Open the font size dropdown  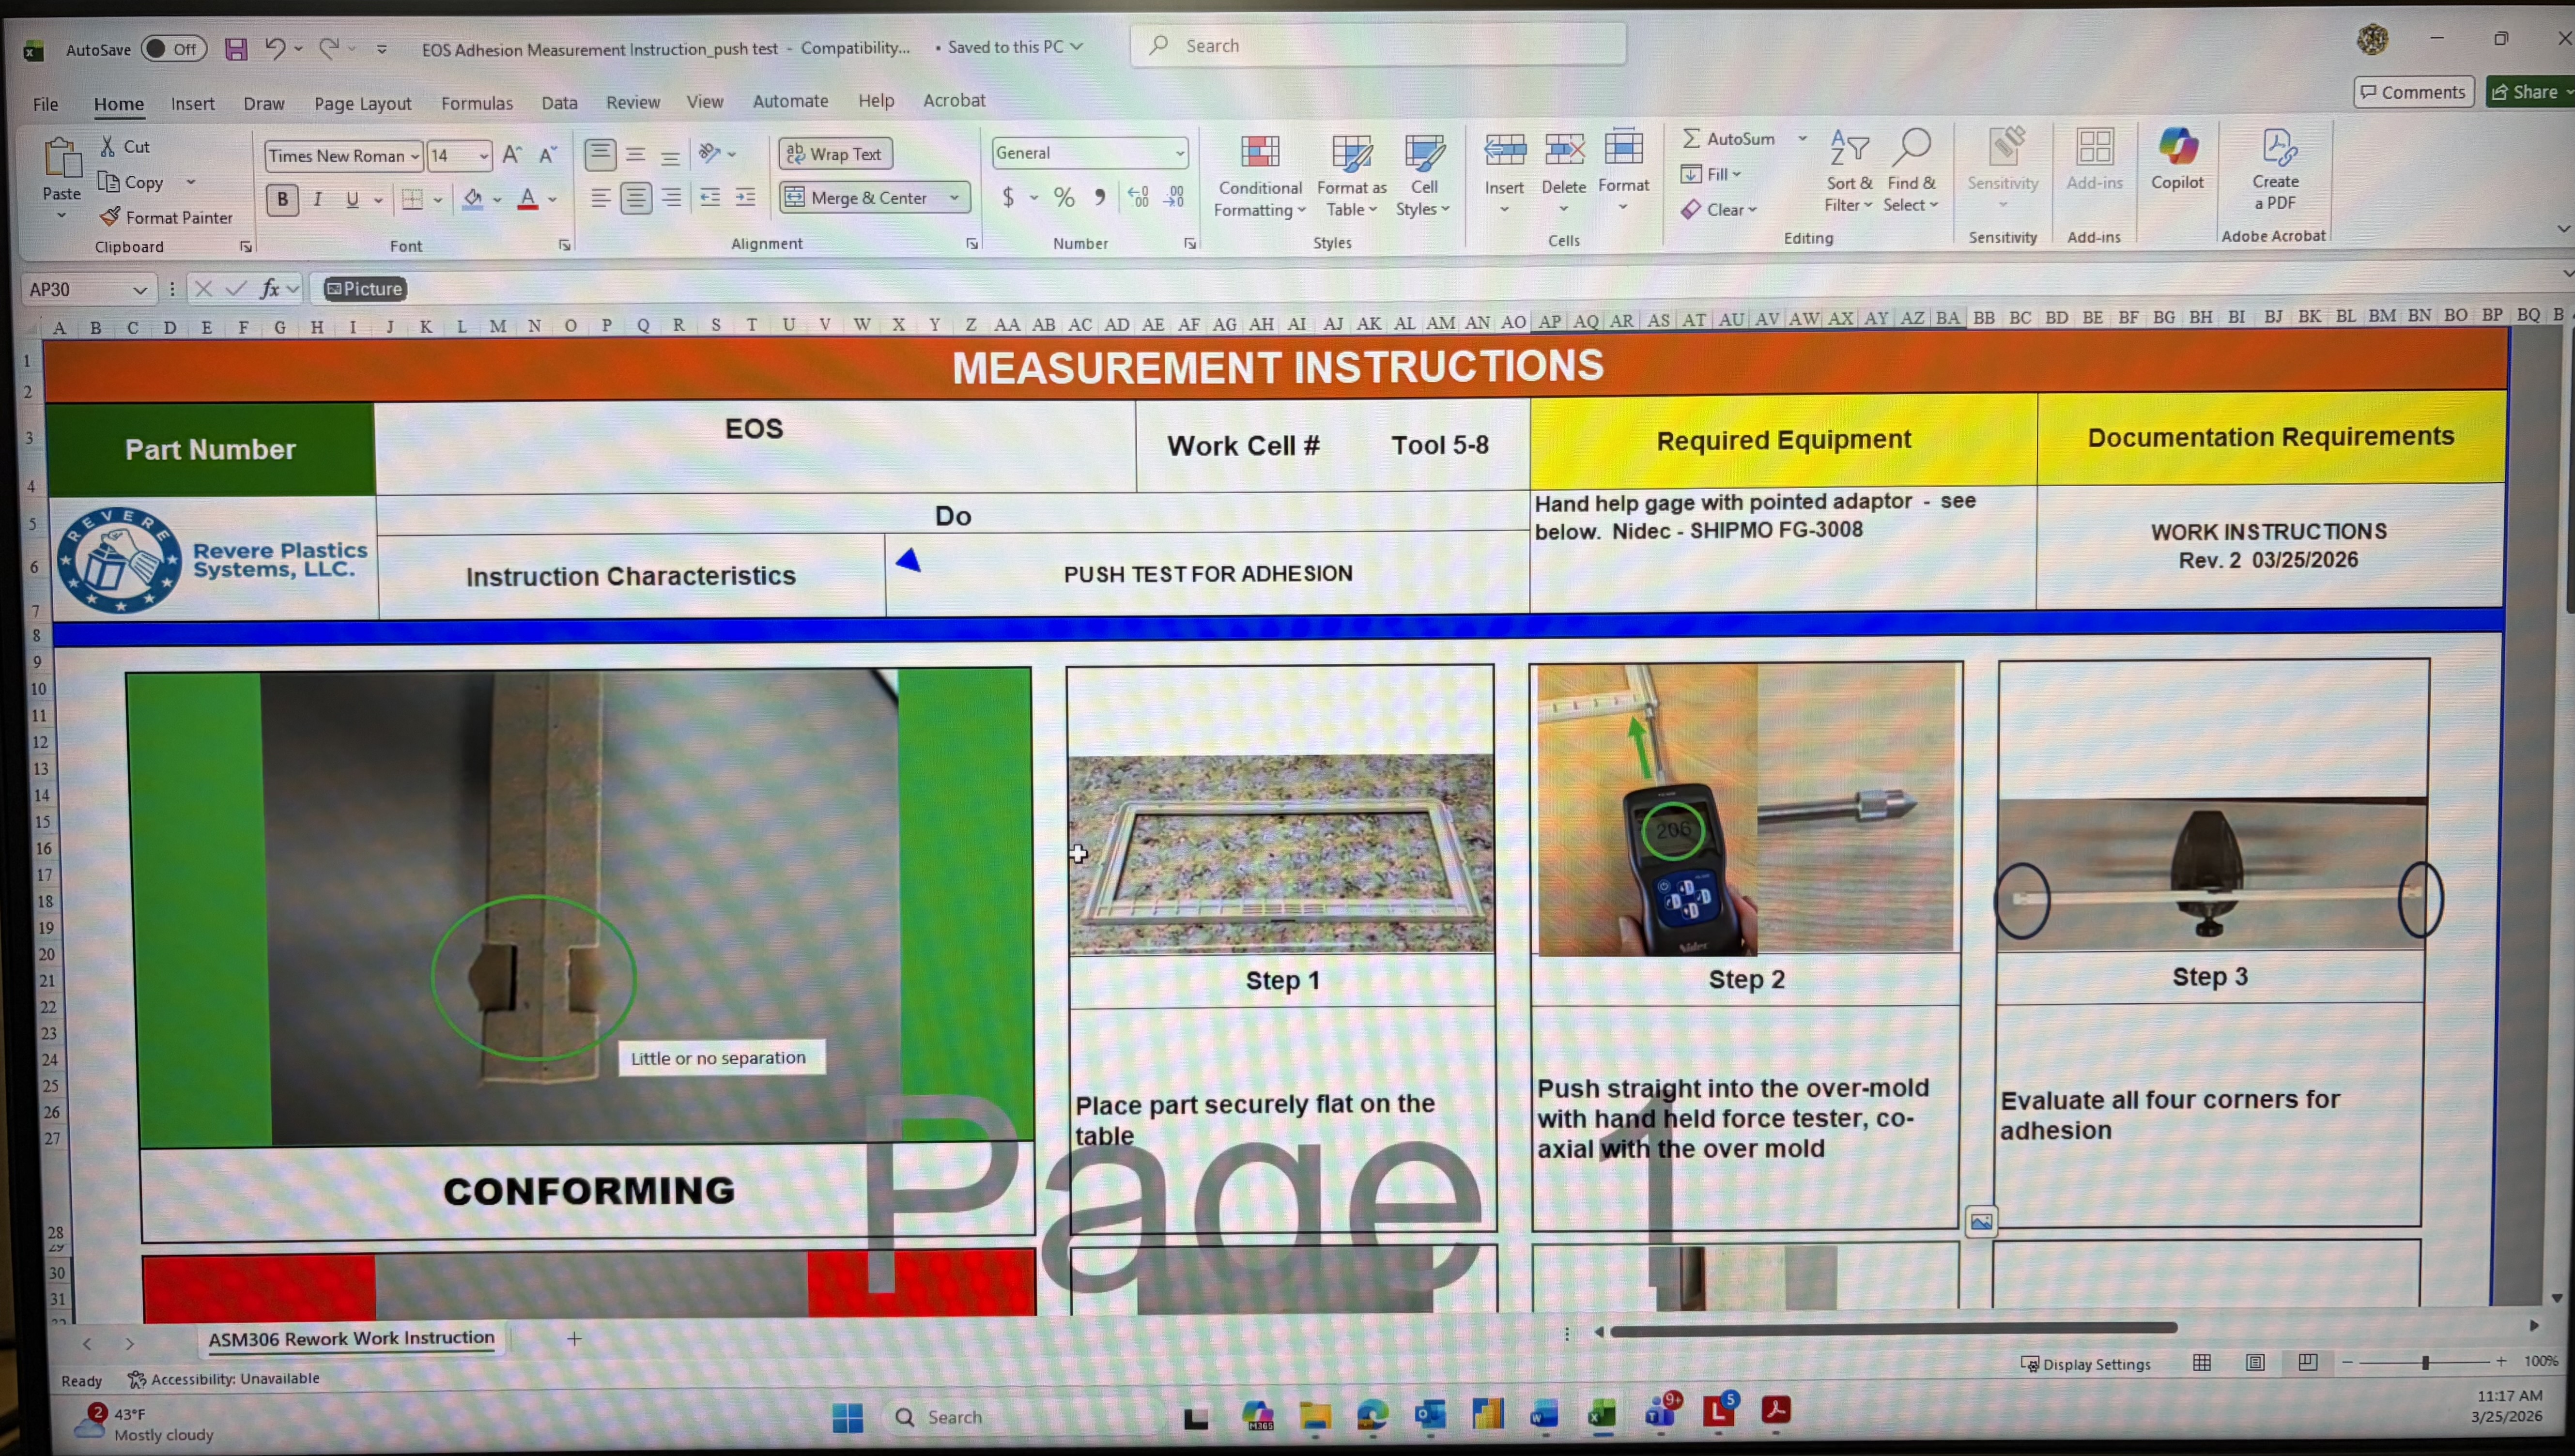(x=484, y=156)
